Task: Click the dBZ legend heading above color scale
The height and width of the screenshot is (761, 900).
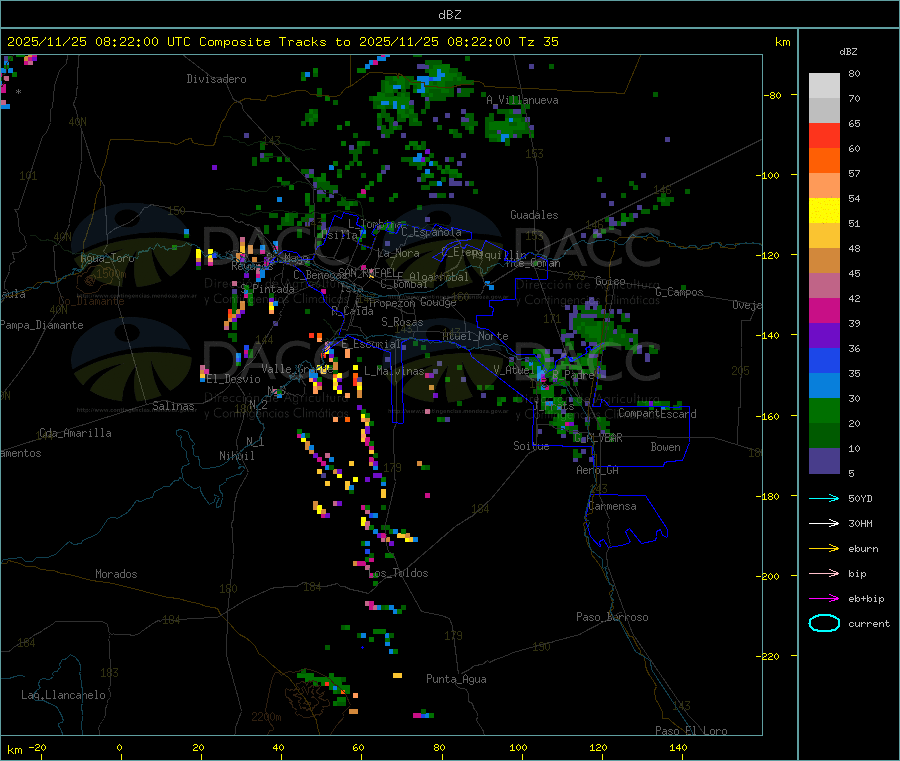Action: tap(848, 52)
